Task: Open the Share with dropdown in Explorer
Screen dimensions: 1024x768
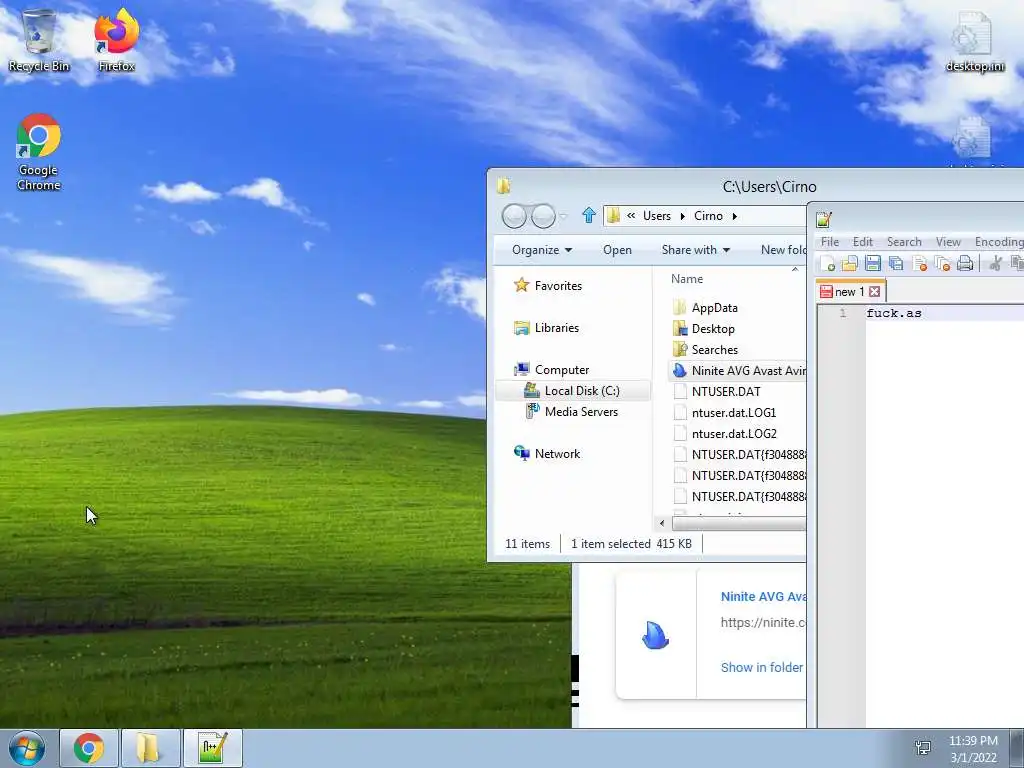Action: (x=696, y=250)
